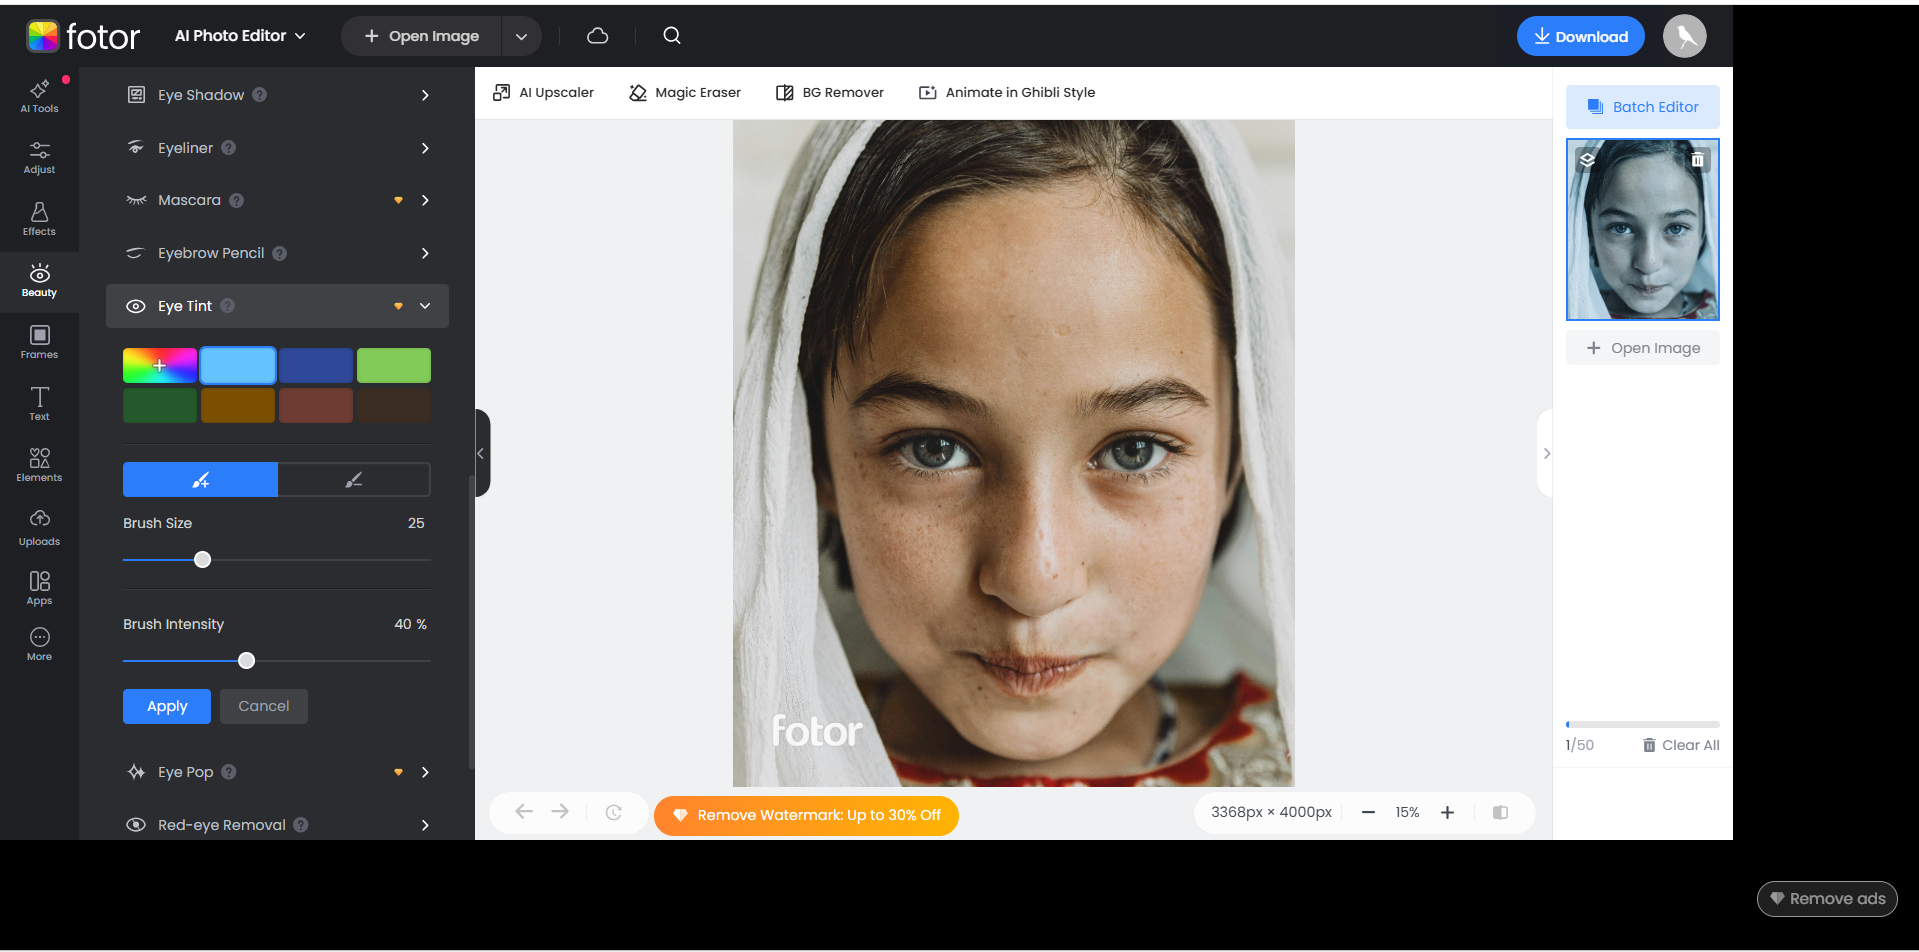Open Animate in Ghibli Style

tap(1007, 93)
